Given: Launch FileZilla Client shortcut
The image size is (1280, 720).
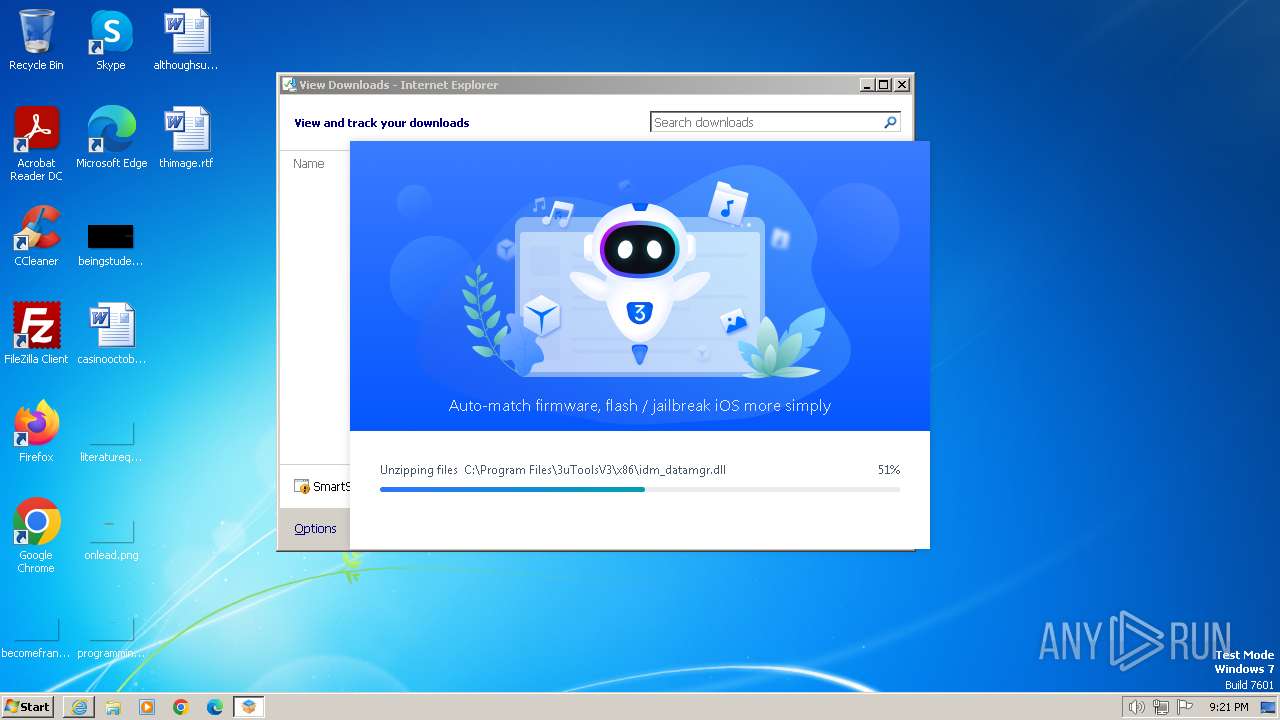Looking at the screenshot, I should (x=36, y=334).
